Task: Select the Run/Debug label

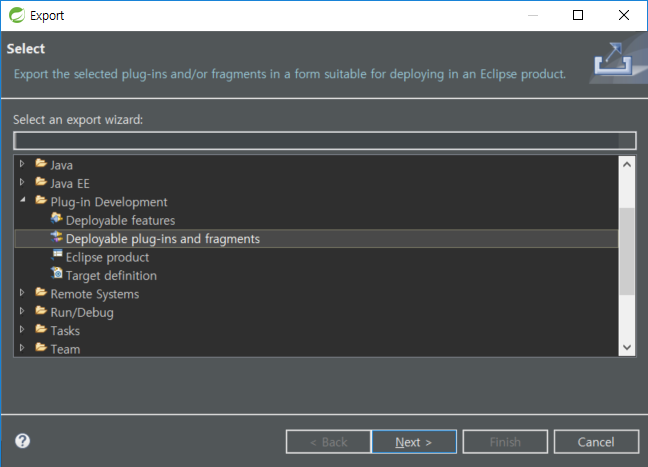Action: click(82, 313)
